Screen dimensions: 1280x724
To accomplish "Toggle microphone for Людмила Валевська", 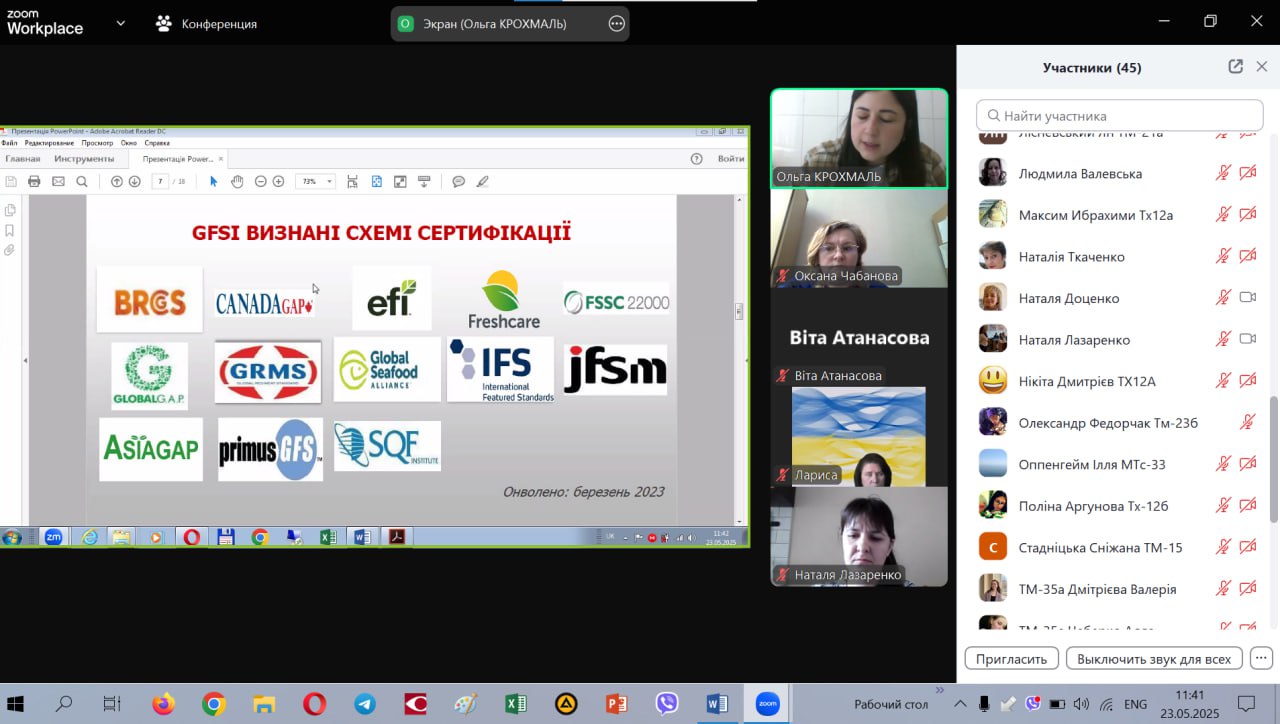I will [1223, 173].
